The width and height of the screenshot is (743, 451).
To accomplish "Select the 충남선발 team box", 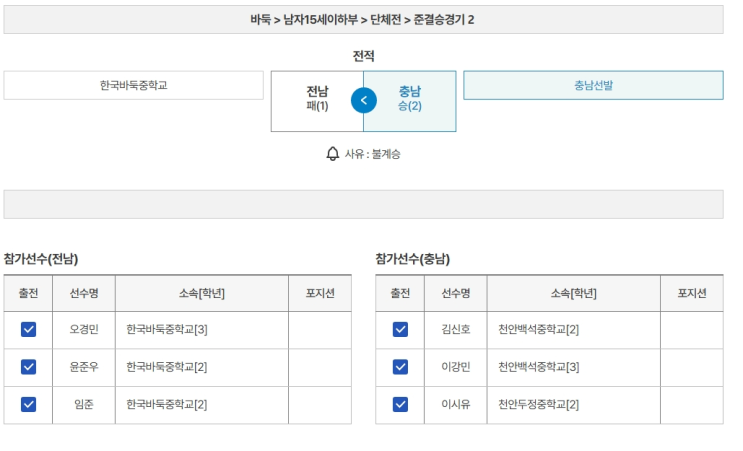I will point(593,85).
